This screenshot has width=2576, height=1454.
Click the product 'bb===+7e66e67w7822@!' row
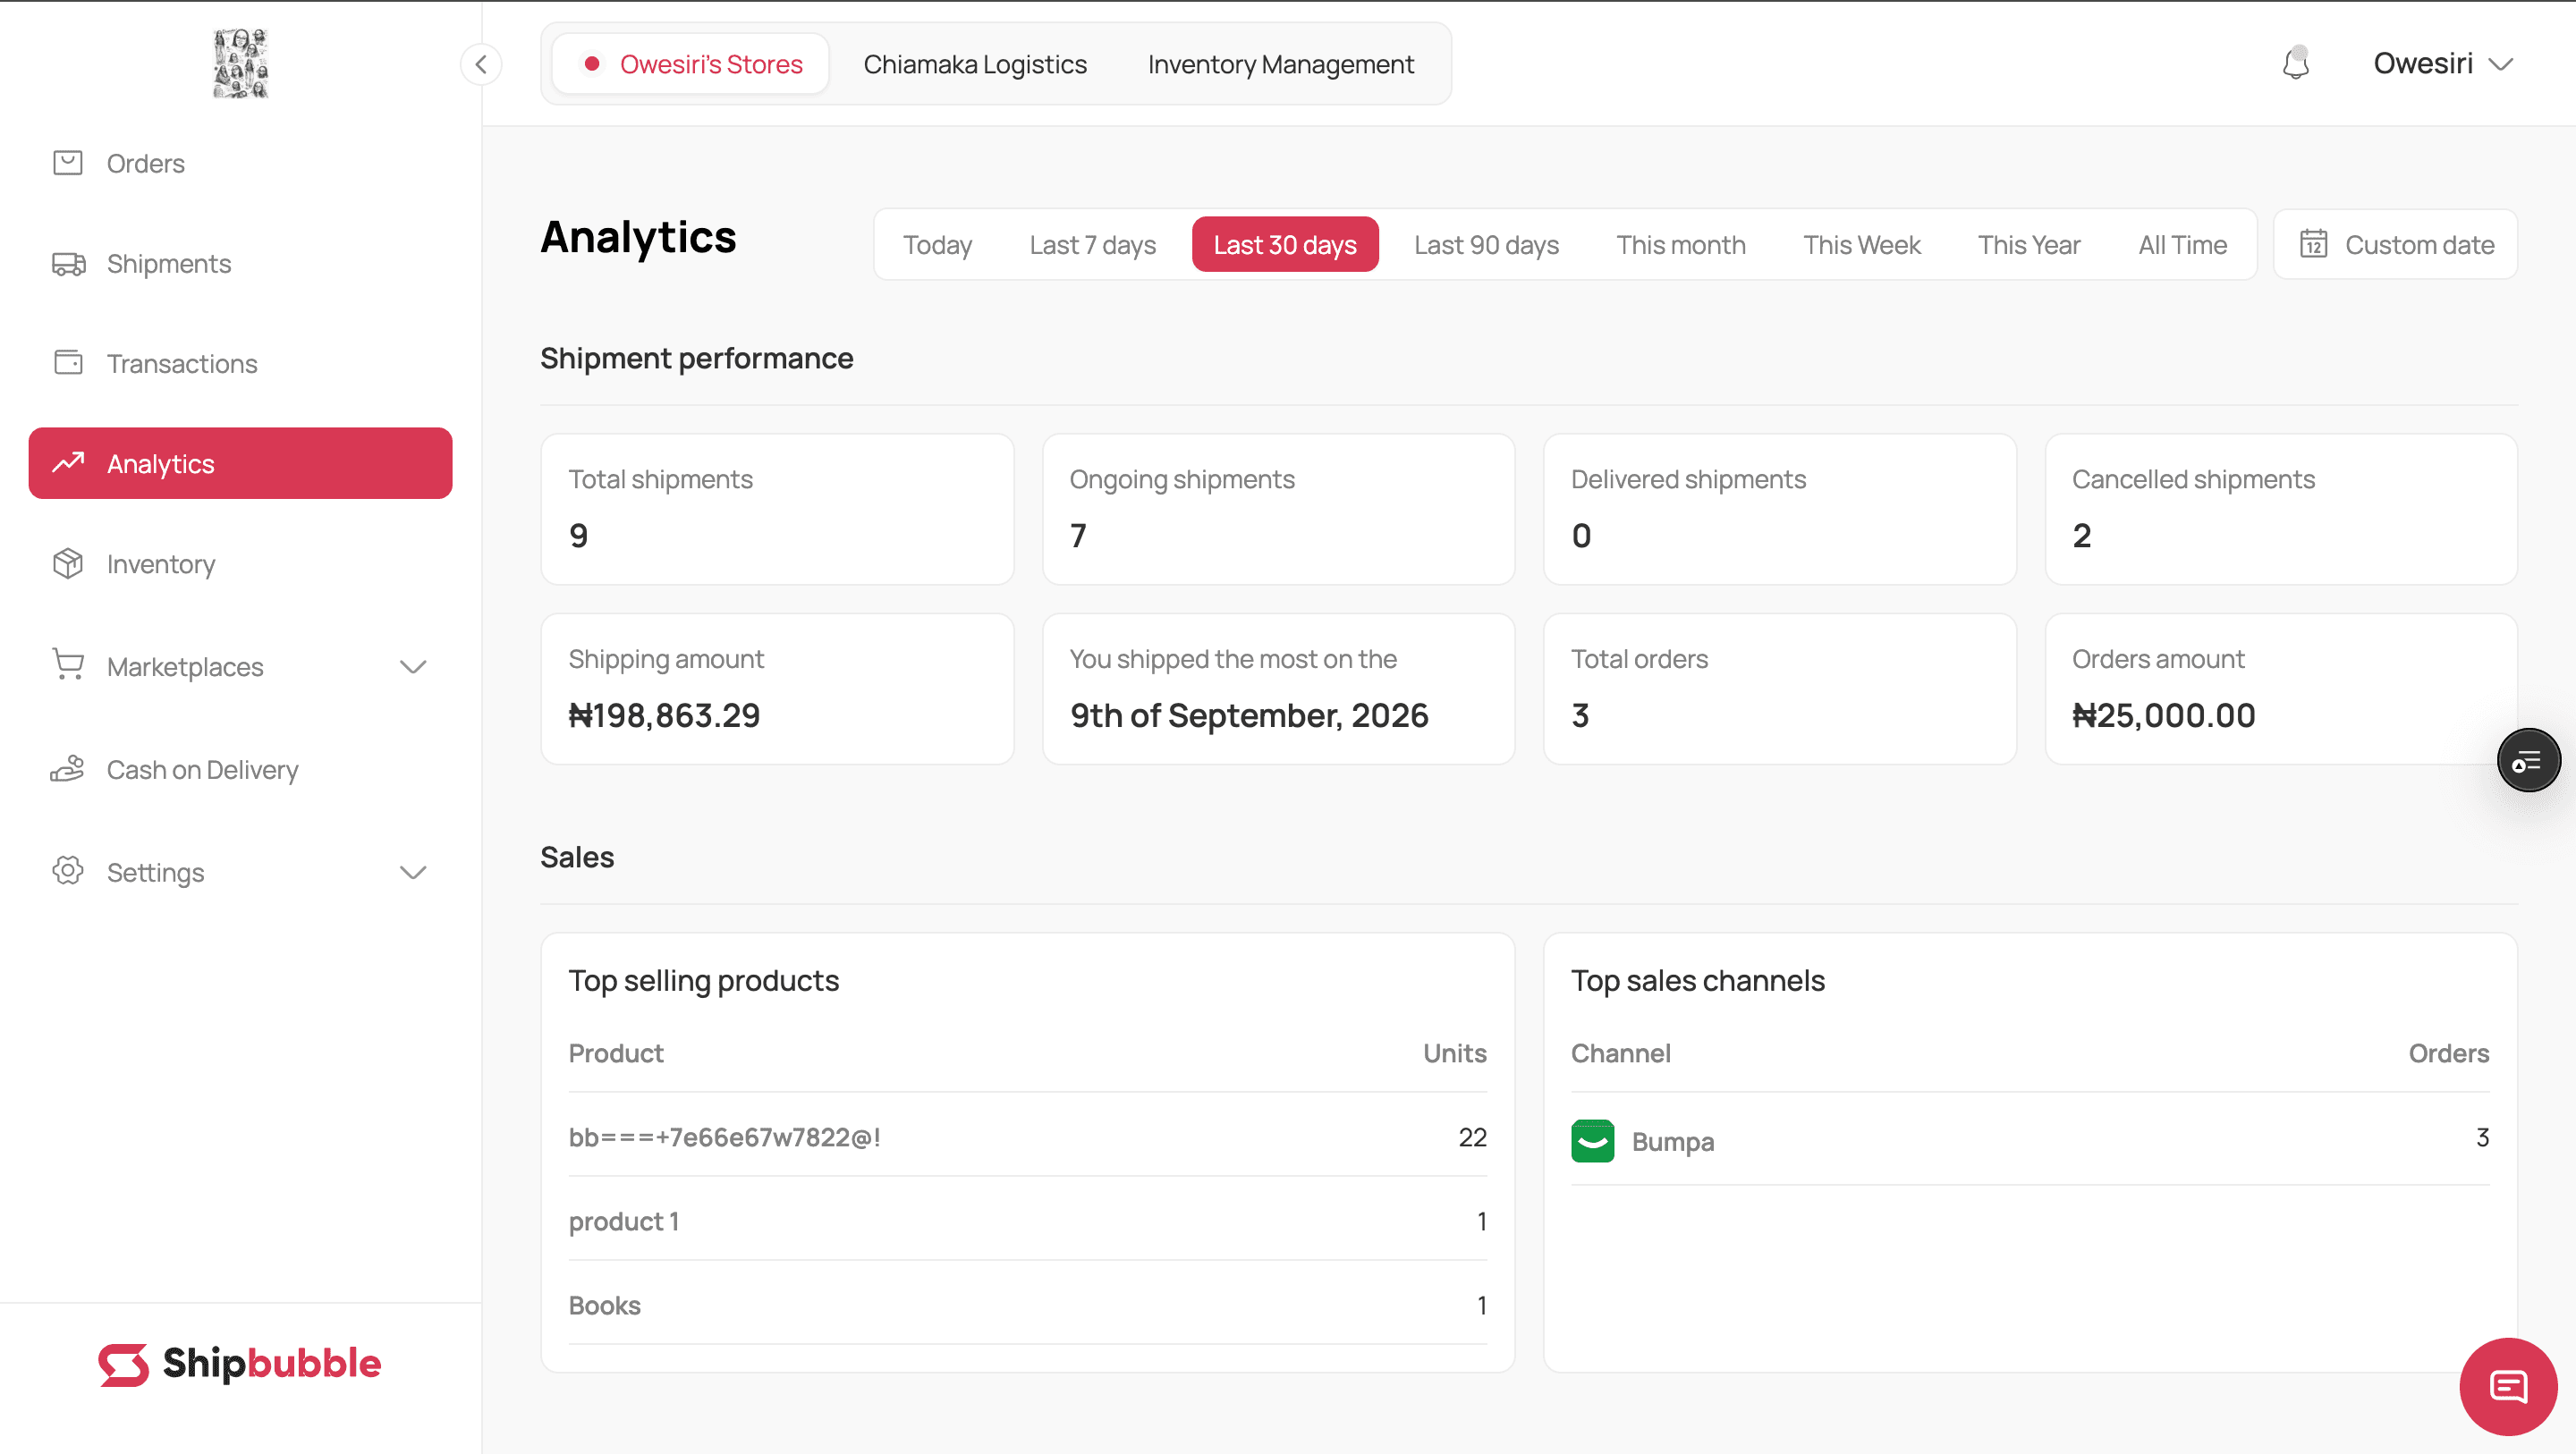(1027, 1137)
